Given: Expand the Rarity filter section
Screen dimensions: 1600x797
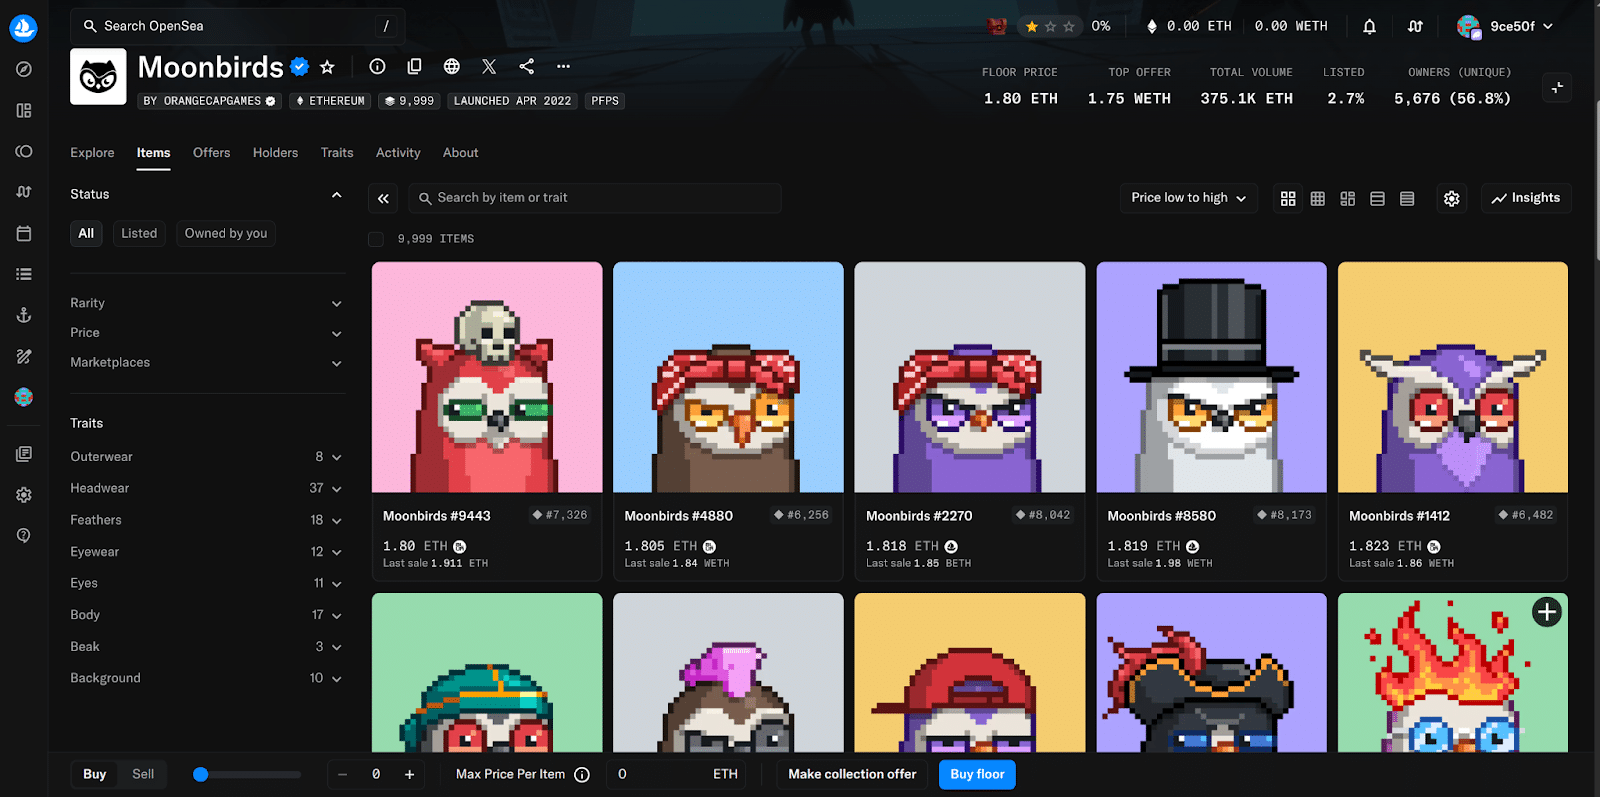Looking at the screenshot, I should 206,303.
